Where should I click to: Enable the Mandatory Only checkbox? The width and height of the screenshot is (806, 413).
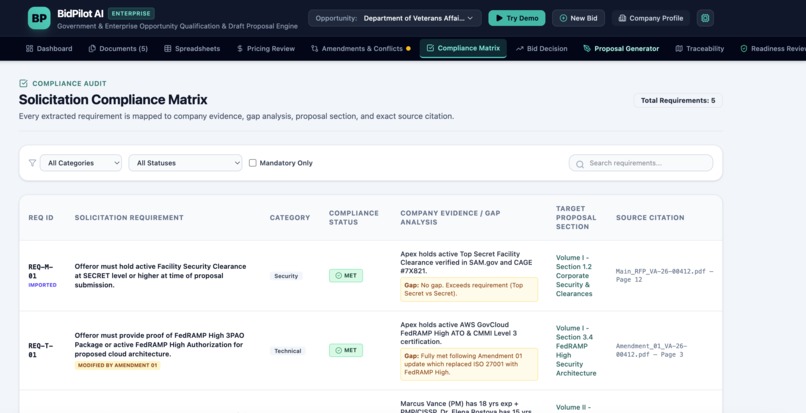(252, 163)
